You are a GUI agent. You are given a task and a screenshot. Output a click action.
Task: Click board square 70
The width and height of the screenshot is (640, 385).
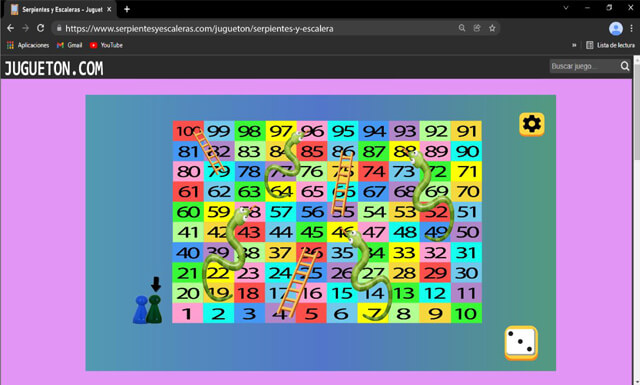[x=466, y=192]
